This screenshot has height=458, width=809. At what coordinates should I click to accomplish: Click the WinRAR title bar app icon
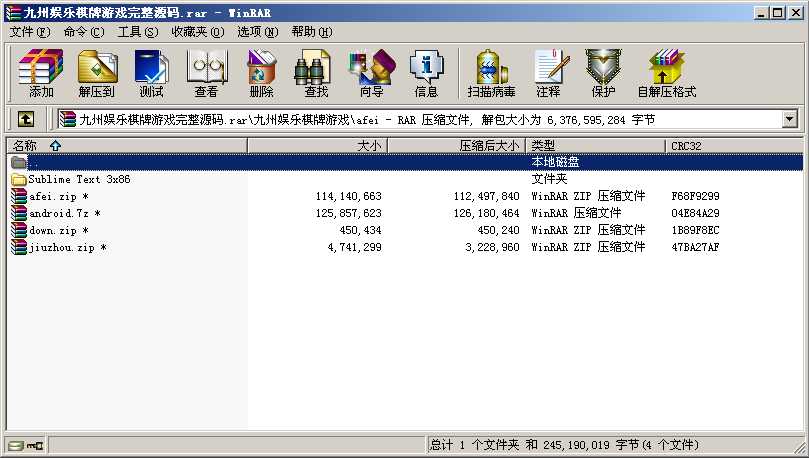point(13,12)
